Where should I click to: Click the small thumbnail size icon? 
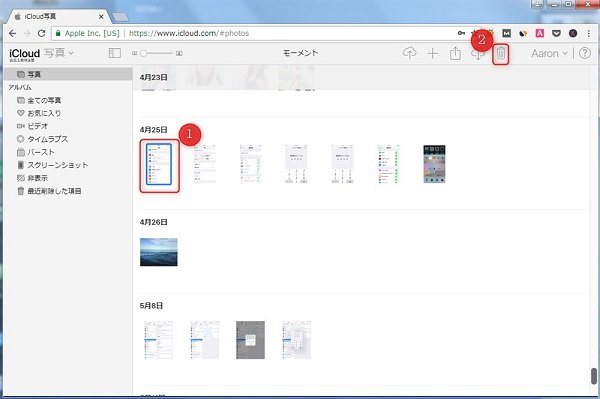click(x=134, y=53)
